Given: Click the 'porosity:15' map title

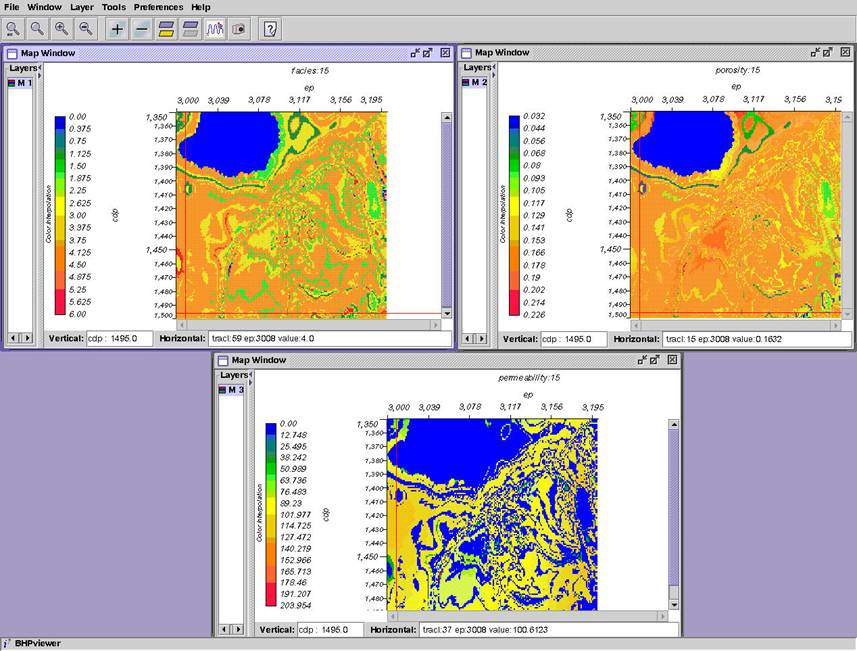Looking at the screenshot, I should 738,70.
